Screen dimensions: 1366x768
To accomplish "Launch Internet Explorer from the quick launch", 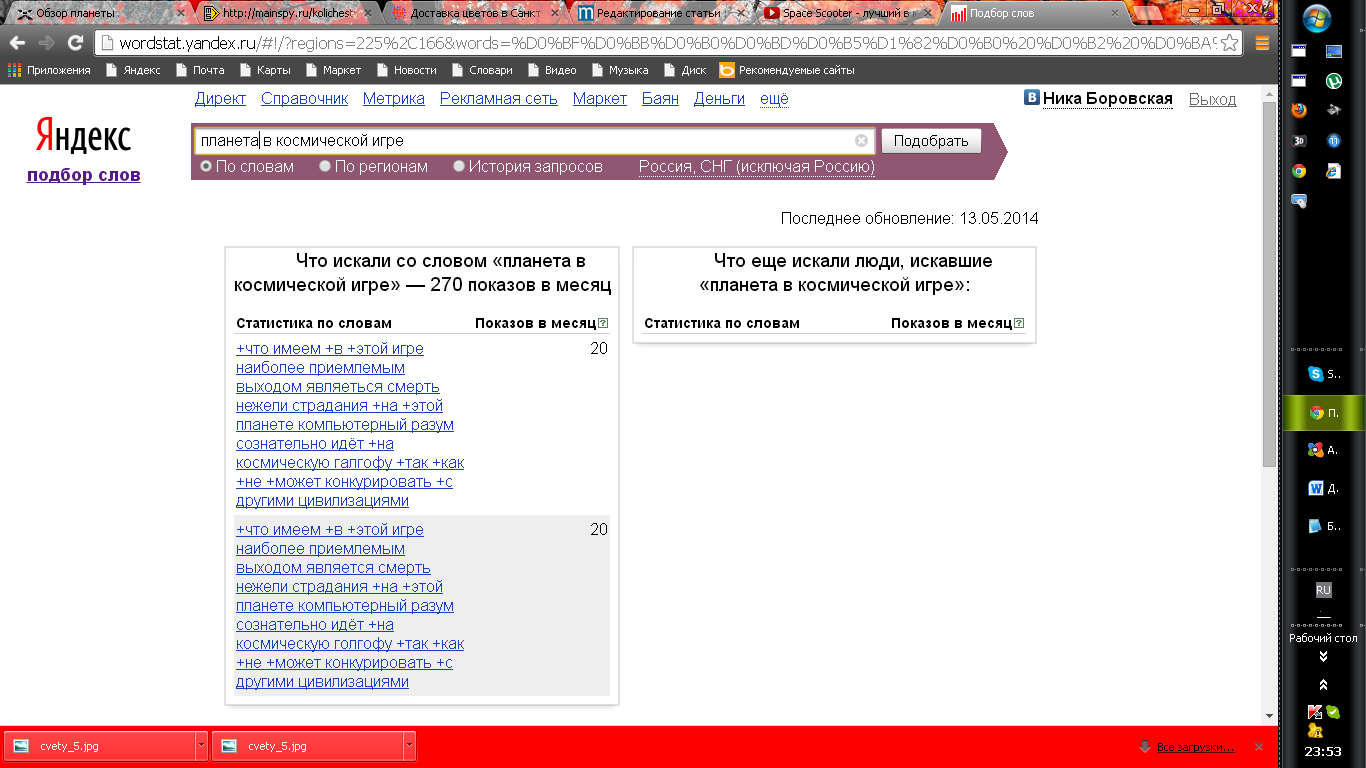I will point(1333,170).
